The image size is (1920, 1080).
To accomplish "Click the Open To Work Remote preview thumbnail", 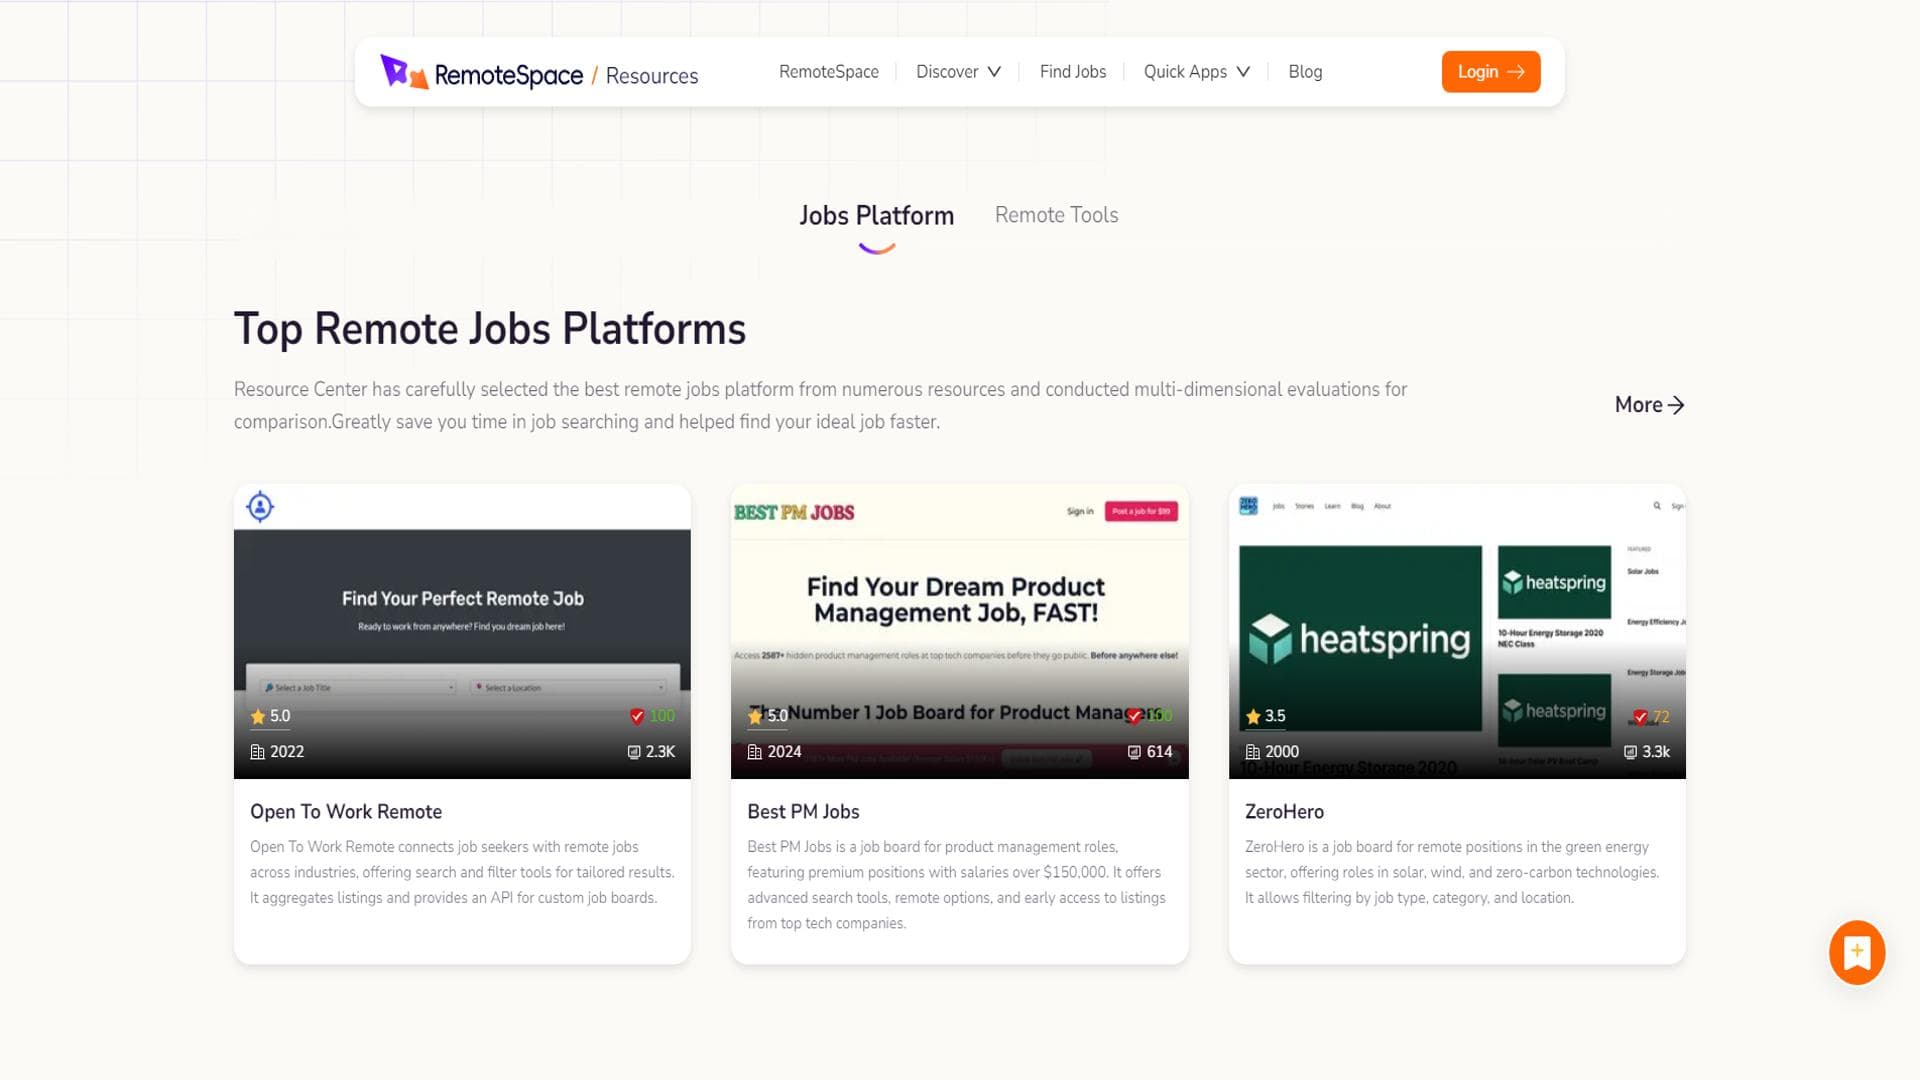I will point(462,631).
